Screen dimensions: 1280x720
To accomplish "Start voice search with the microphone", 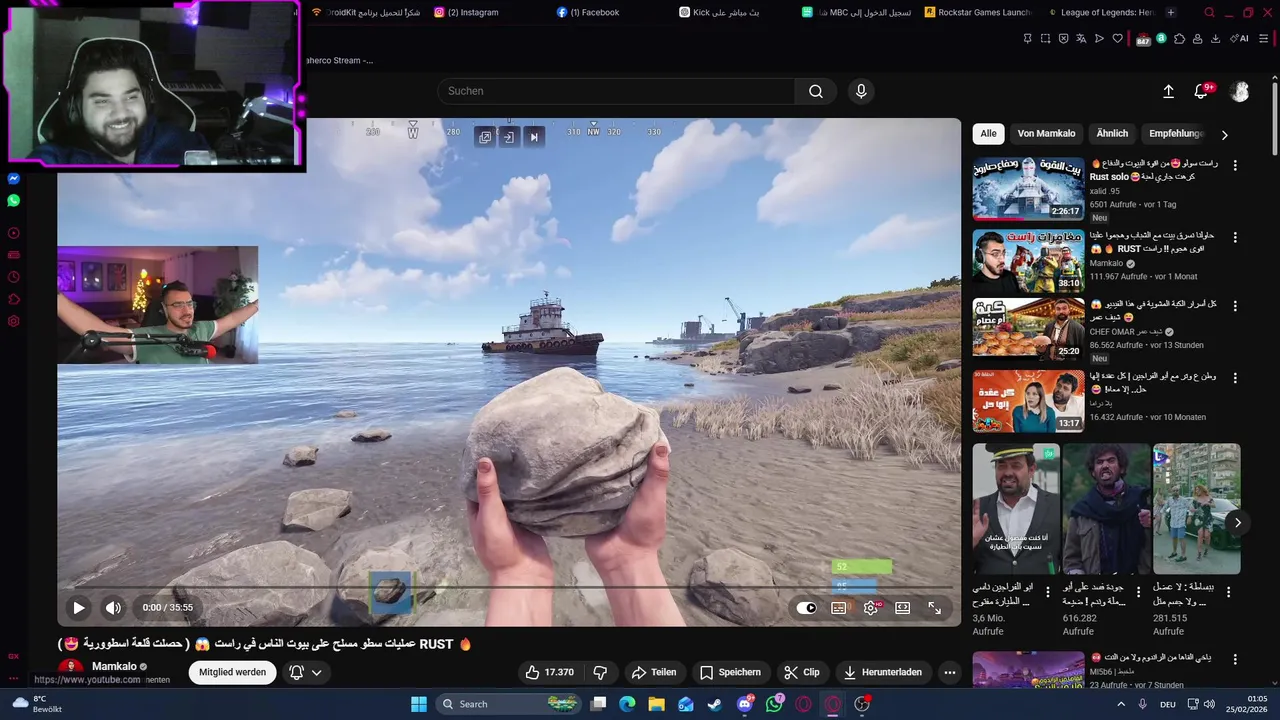I will tap(861, 91).
